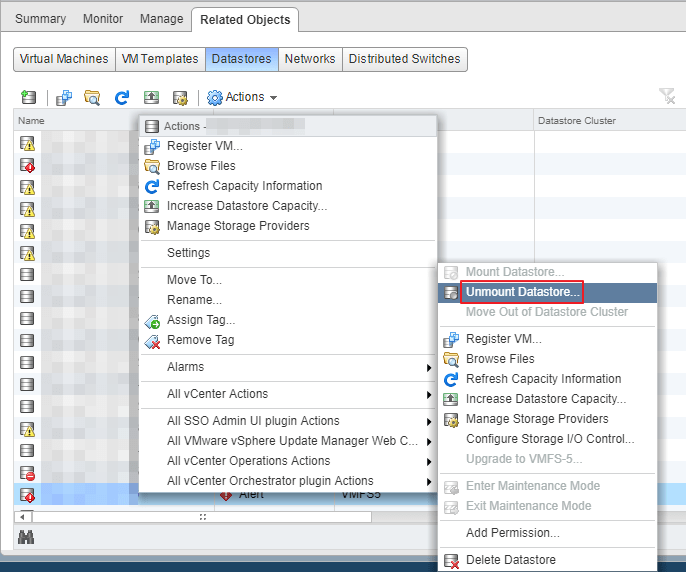Click the Register VM icon in submenu

(x=451, y=340)
